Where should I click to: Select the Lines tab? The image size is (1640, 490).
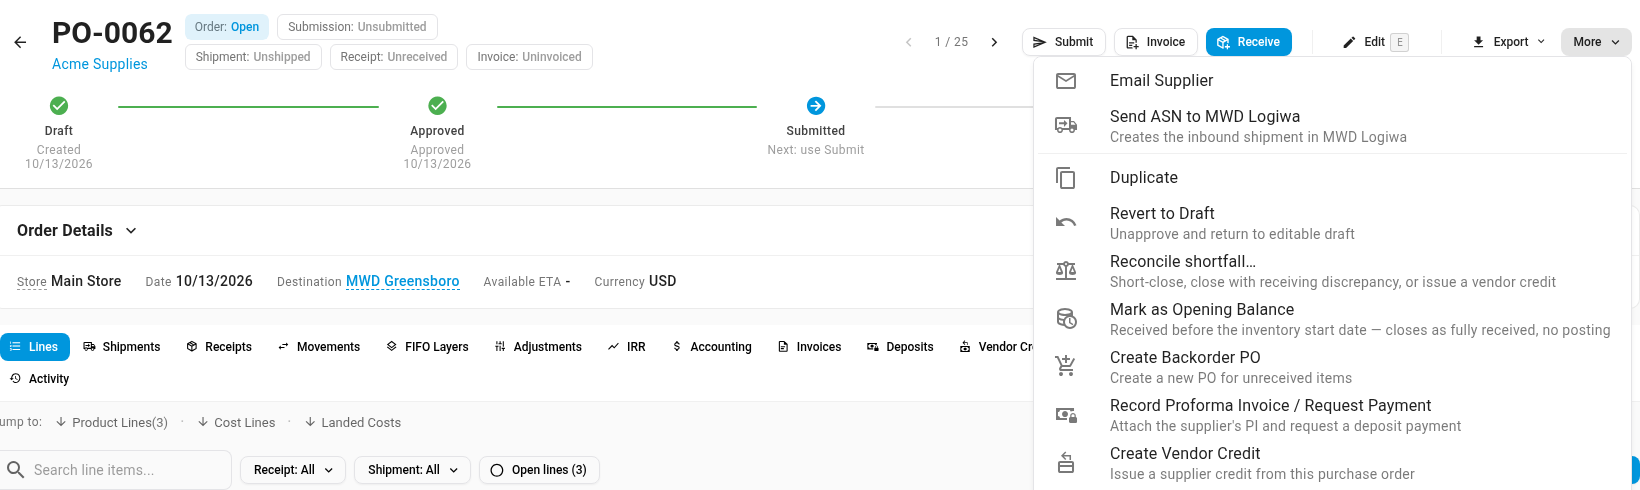click(35, 347)
